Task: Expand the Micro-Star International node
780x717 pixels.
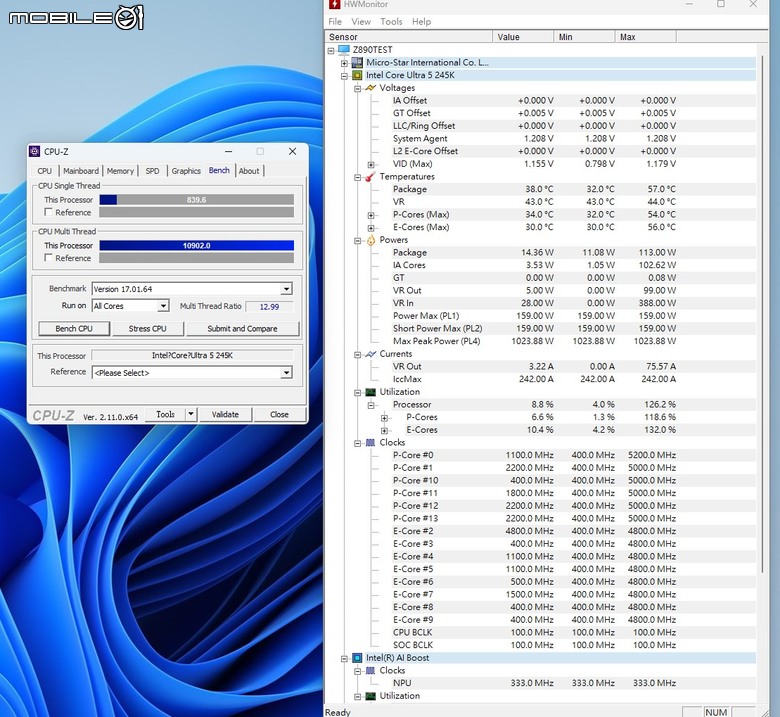Action: coord(344,63)
